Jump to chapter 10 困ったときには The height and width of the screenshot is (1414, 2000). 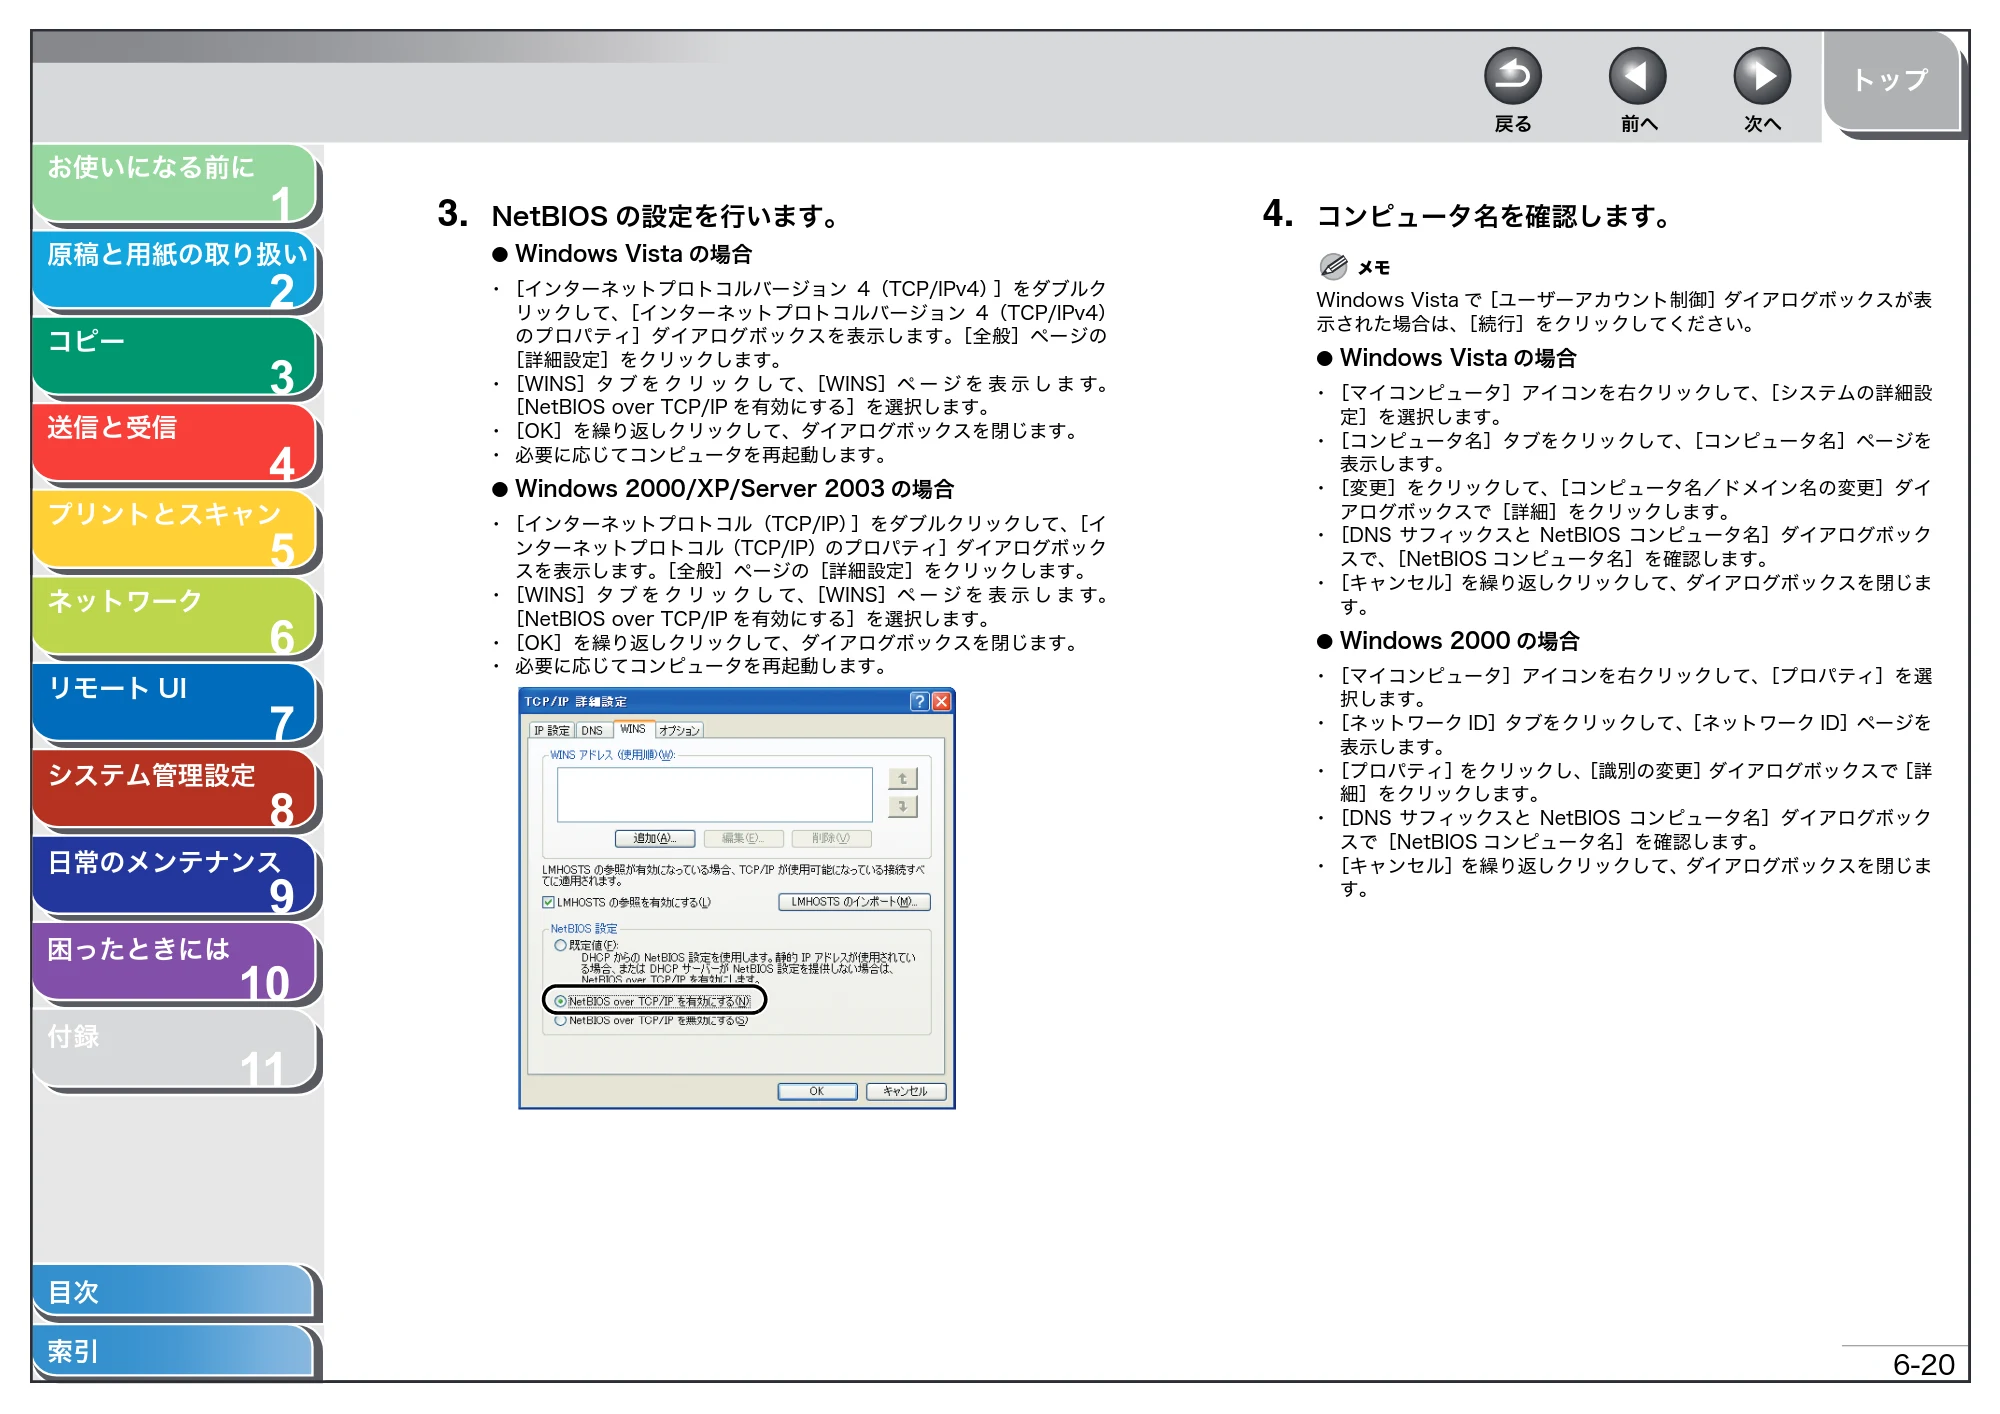[174, 964]
